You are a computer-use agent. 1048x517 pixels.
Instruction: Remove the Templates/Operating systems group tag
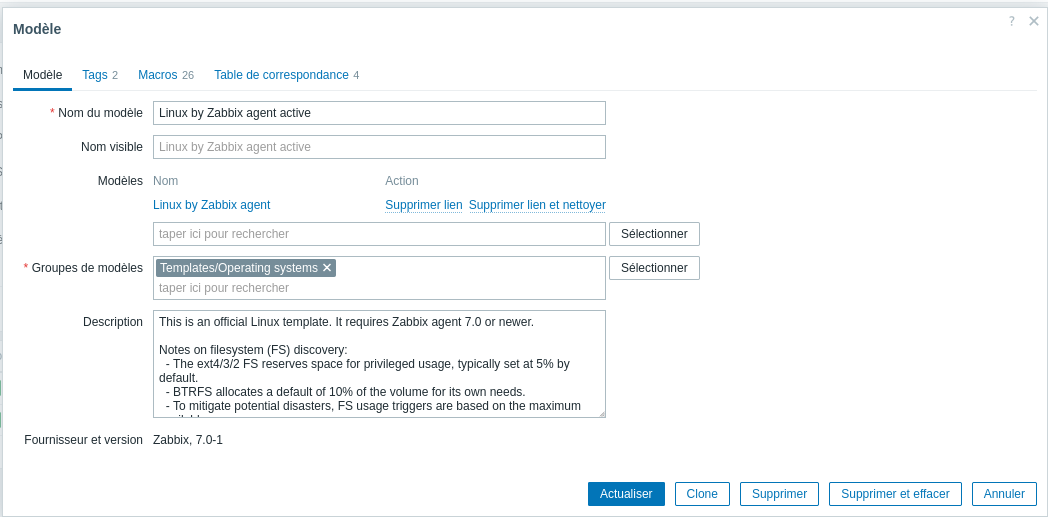point(327,268)
